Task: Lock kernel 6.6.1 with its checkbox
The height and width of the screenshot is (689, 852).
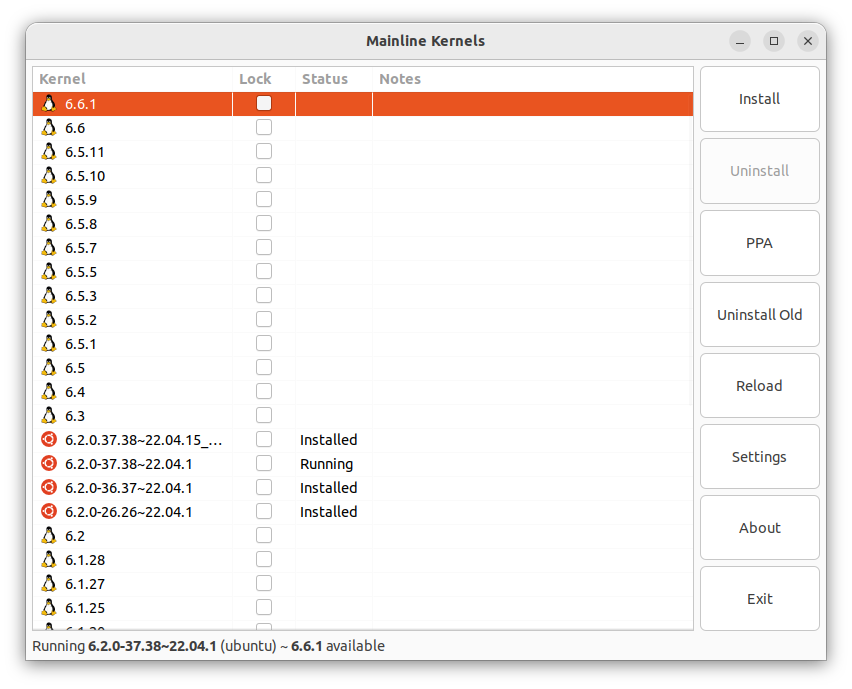Action: click(264, 103)
